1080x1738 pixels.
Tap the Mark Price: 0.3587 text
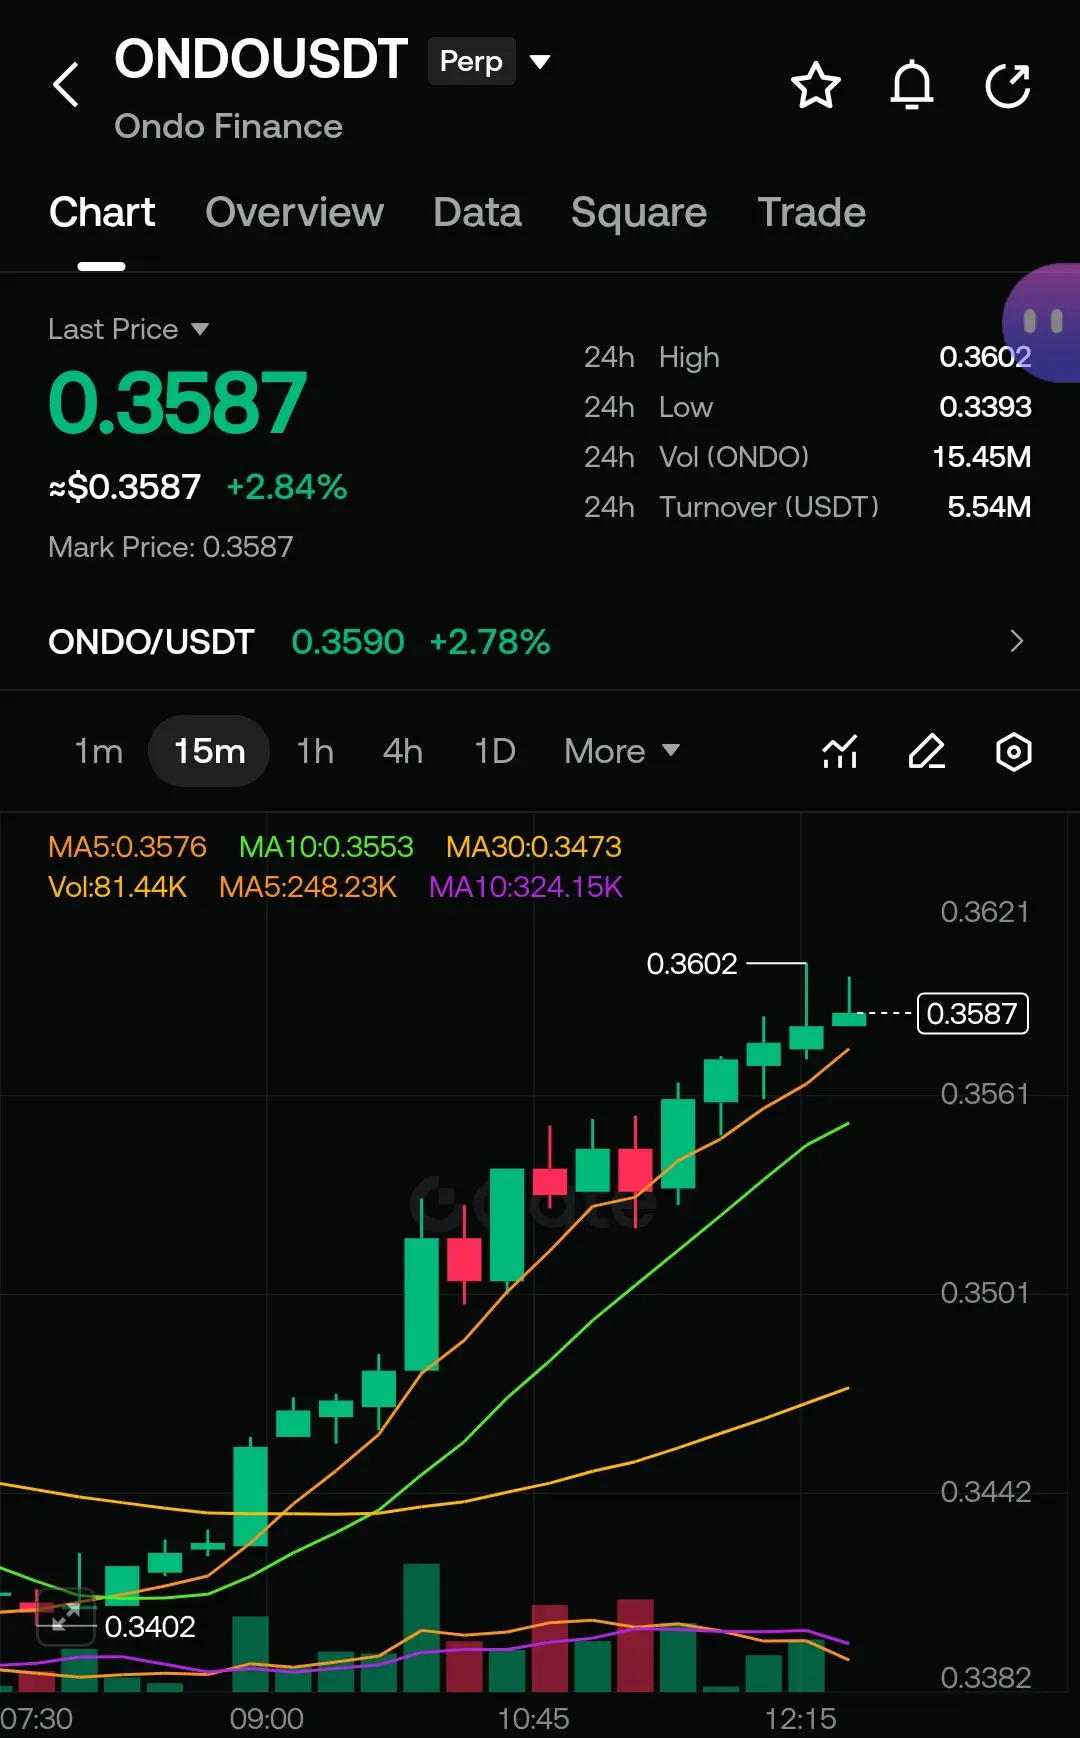[171, 547]
